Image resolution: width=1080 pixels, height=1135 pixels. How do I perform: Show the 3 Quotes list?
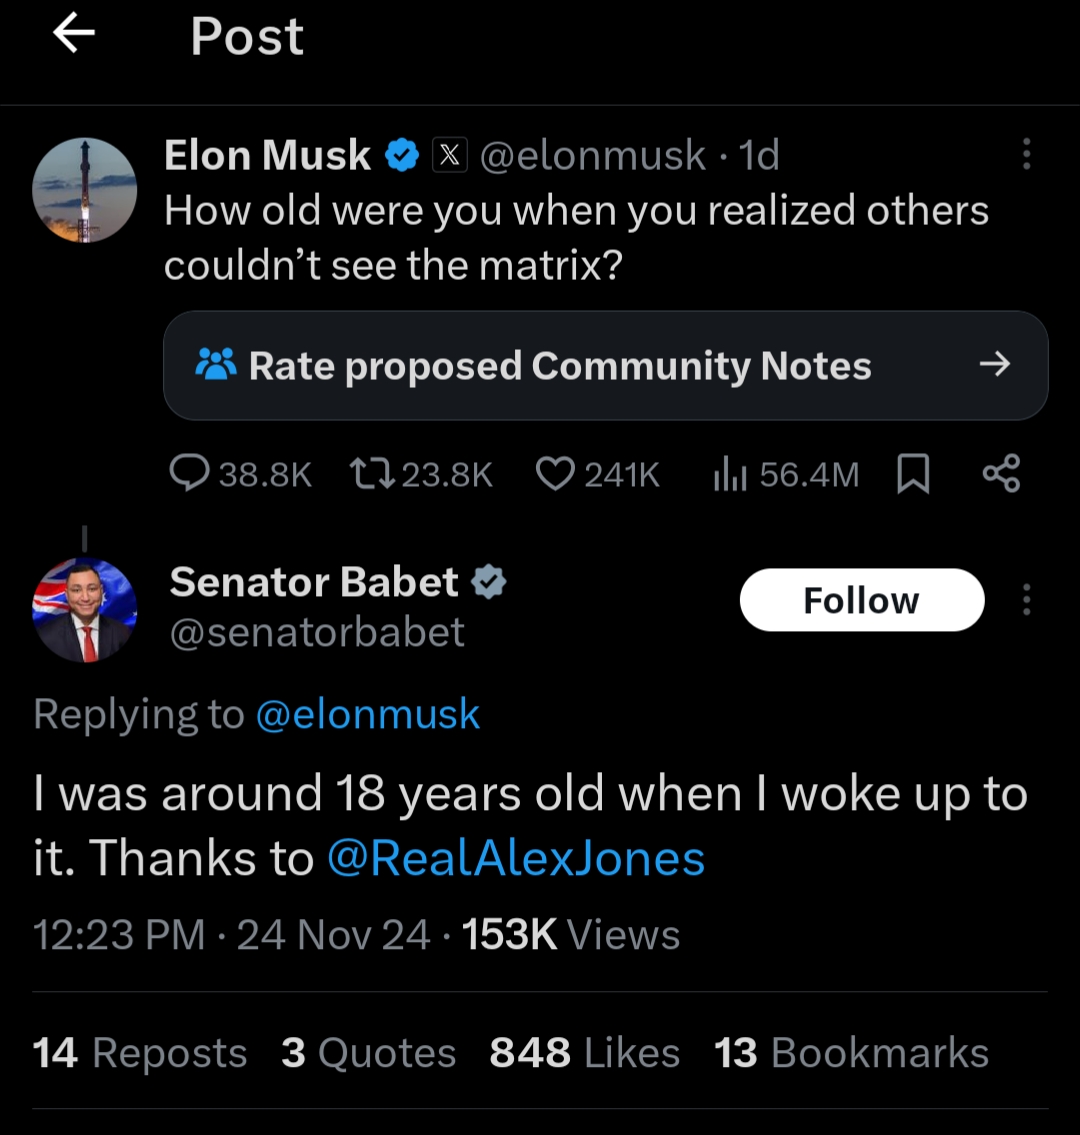pos(368,1053)
